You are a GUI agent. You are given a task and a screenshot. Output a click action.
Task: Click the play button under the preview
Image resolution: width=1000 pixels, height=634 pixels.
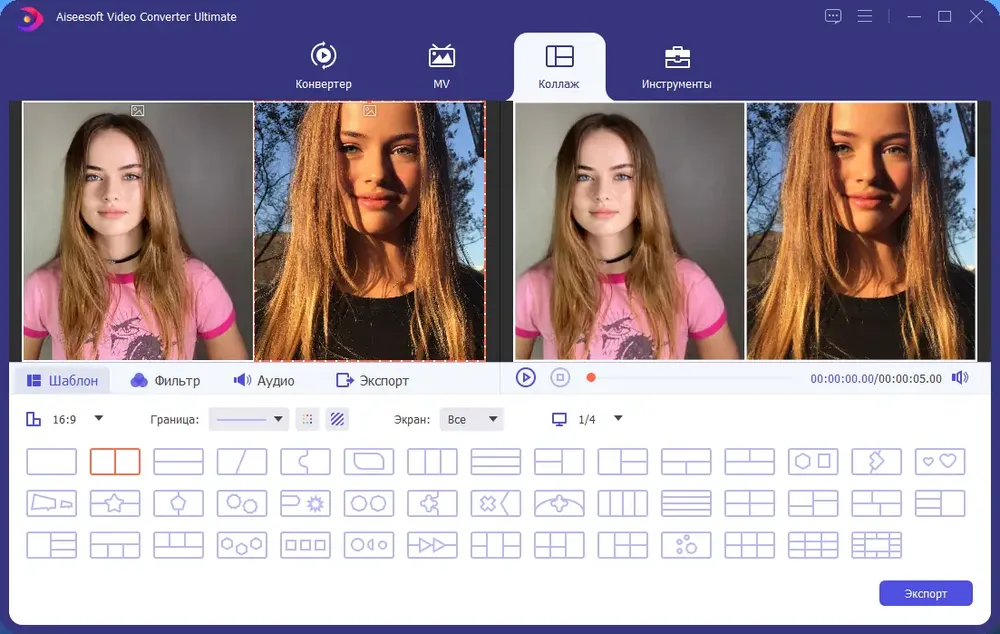tap(526, 378)
